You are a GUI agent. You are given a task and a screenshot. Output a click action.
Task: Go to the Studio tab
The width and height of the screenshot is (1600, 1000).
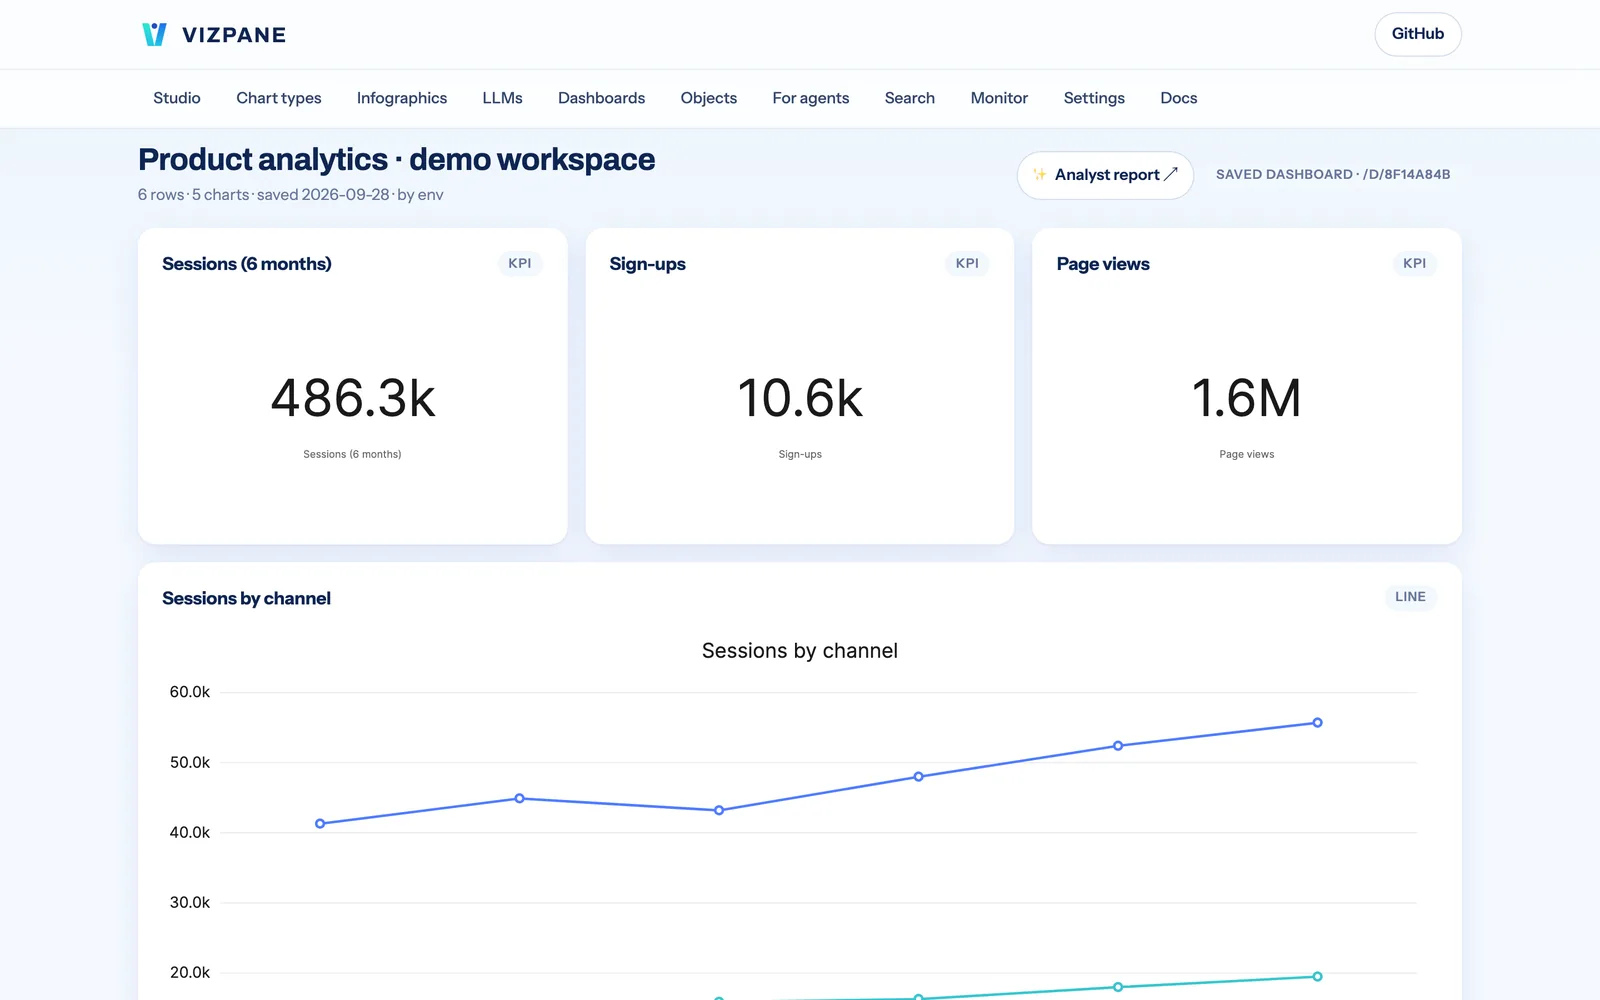(177, 98)
